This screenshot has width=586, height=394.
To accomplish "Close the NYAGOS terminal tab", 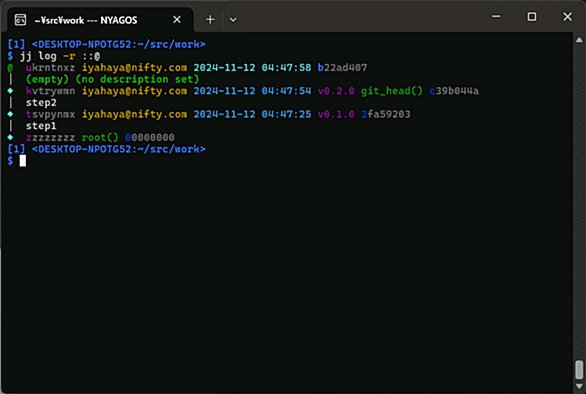I will pos(177,19).
